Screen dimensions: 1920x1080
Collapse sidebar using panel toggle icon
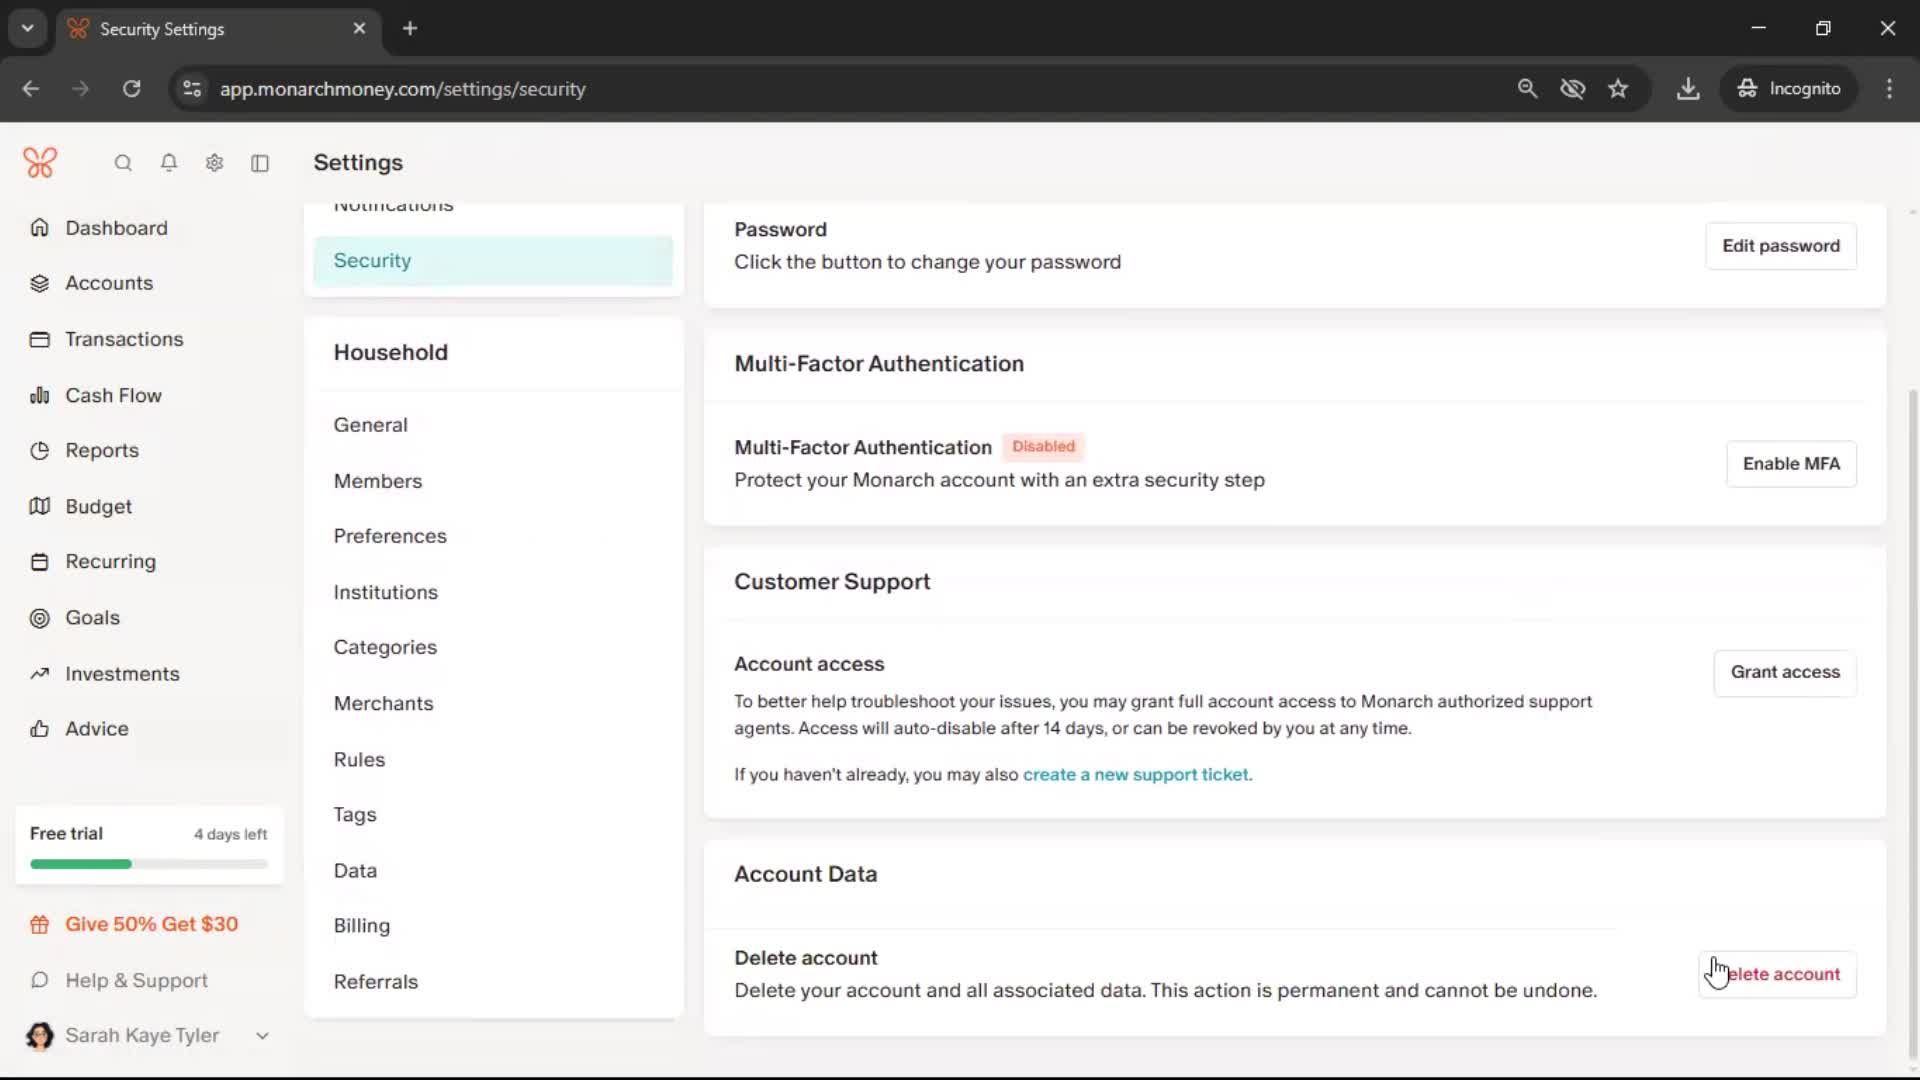260,163
